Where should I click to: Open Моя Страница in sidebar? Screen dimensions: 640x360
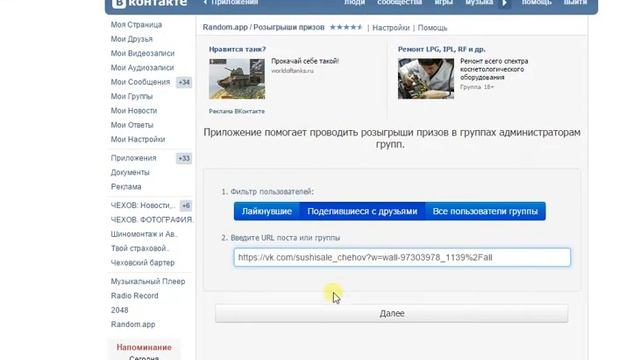(136, 25)
